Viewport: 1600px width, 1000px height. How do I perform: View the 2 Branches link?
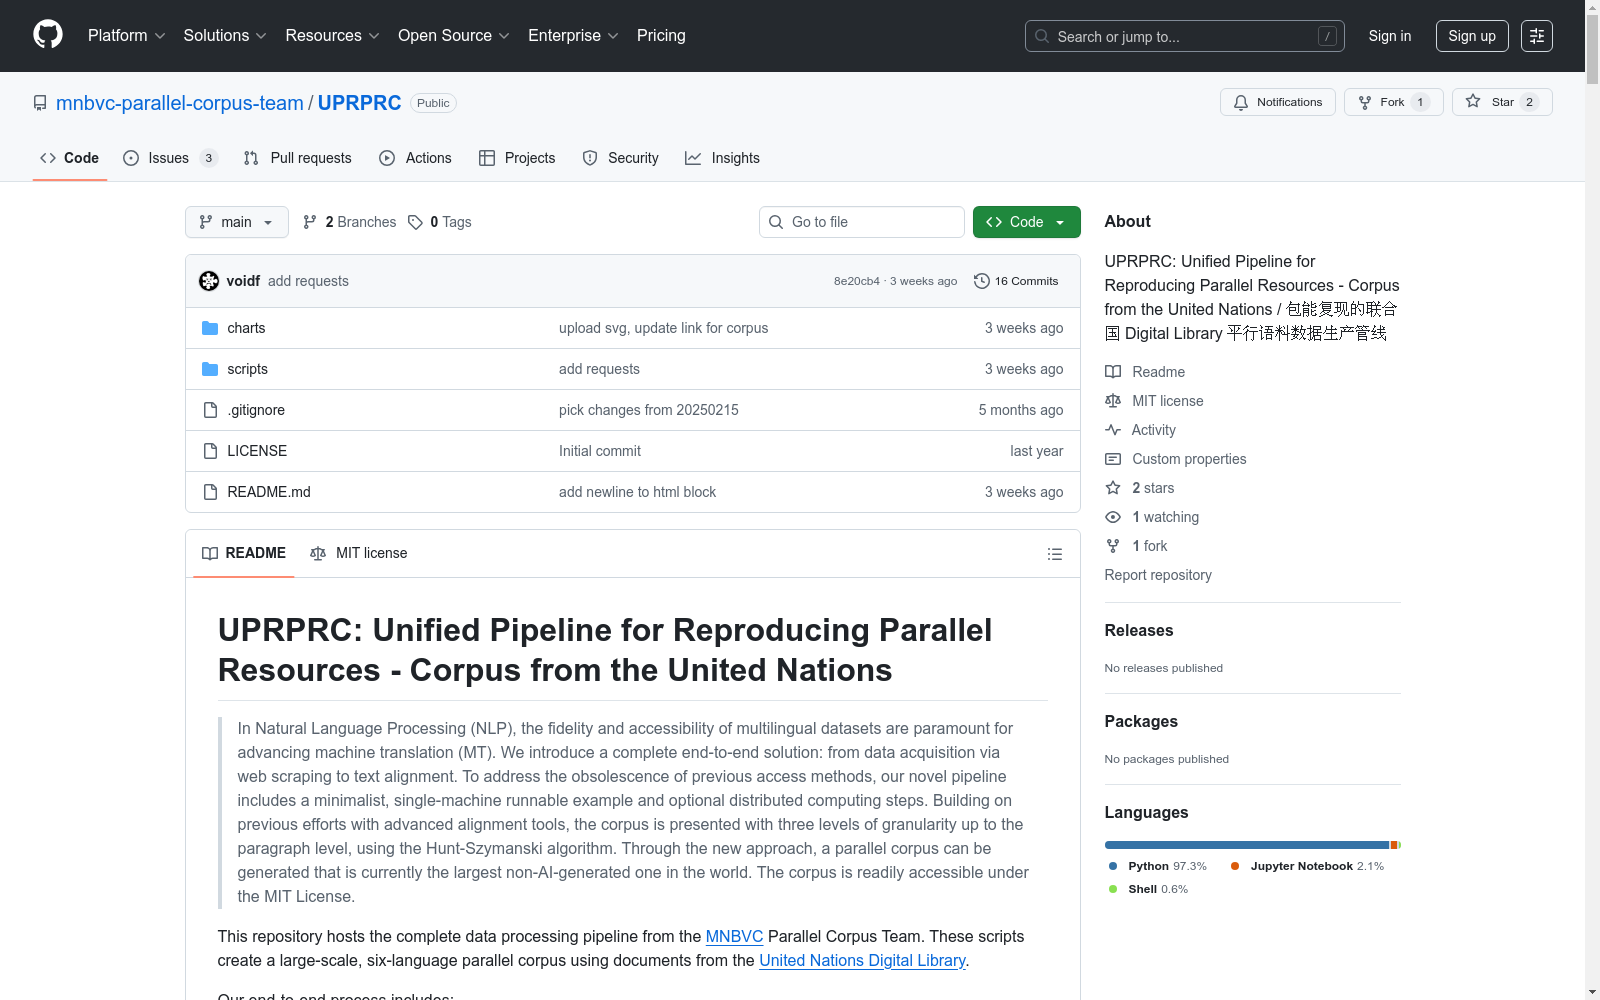[x=350, y=222]
